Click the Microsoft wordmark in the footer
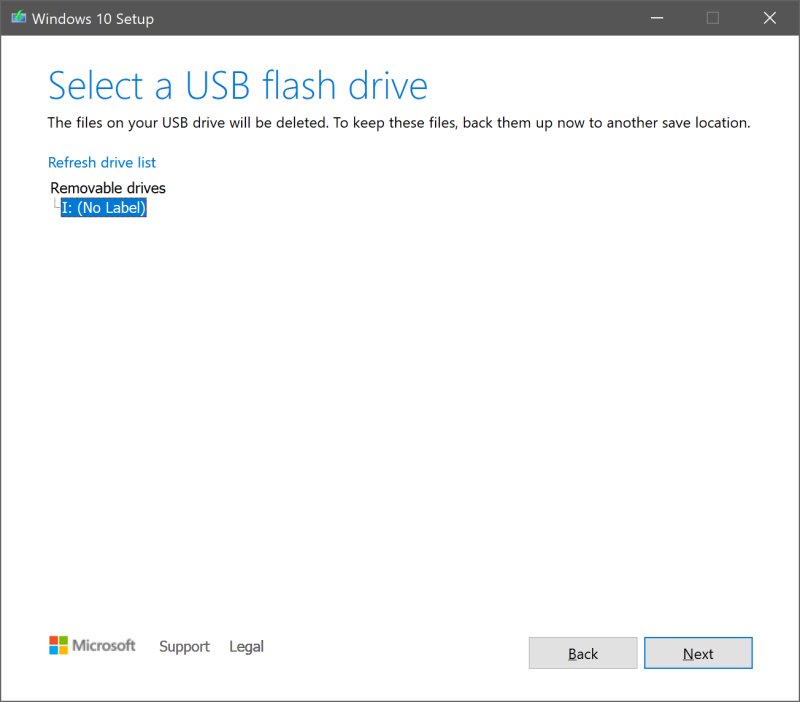 (105, 646)
